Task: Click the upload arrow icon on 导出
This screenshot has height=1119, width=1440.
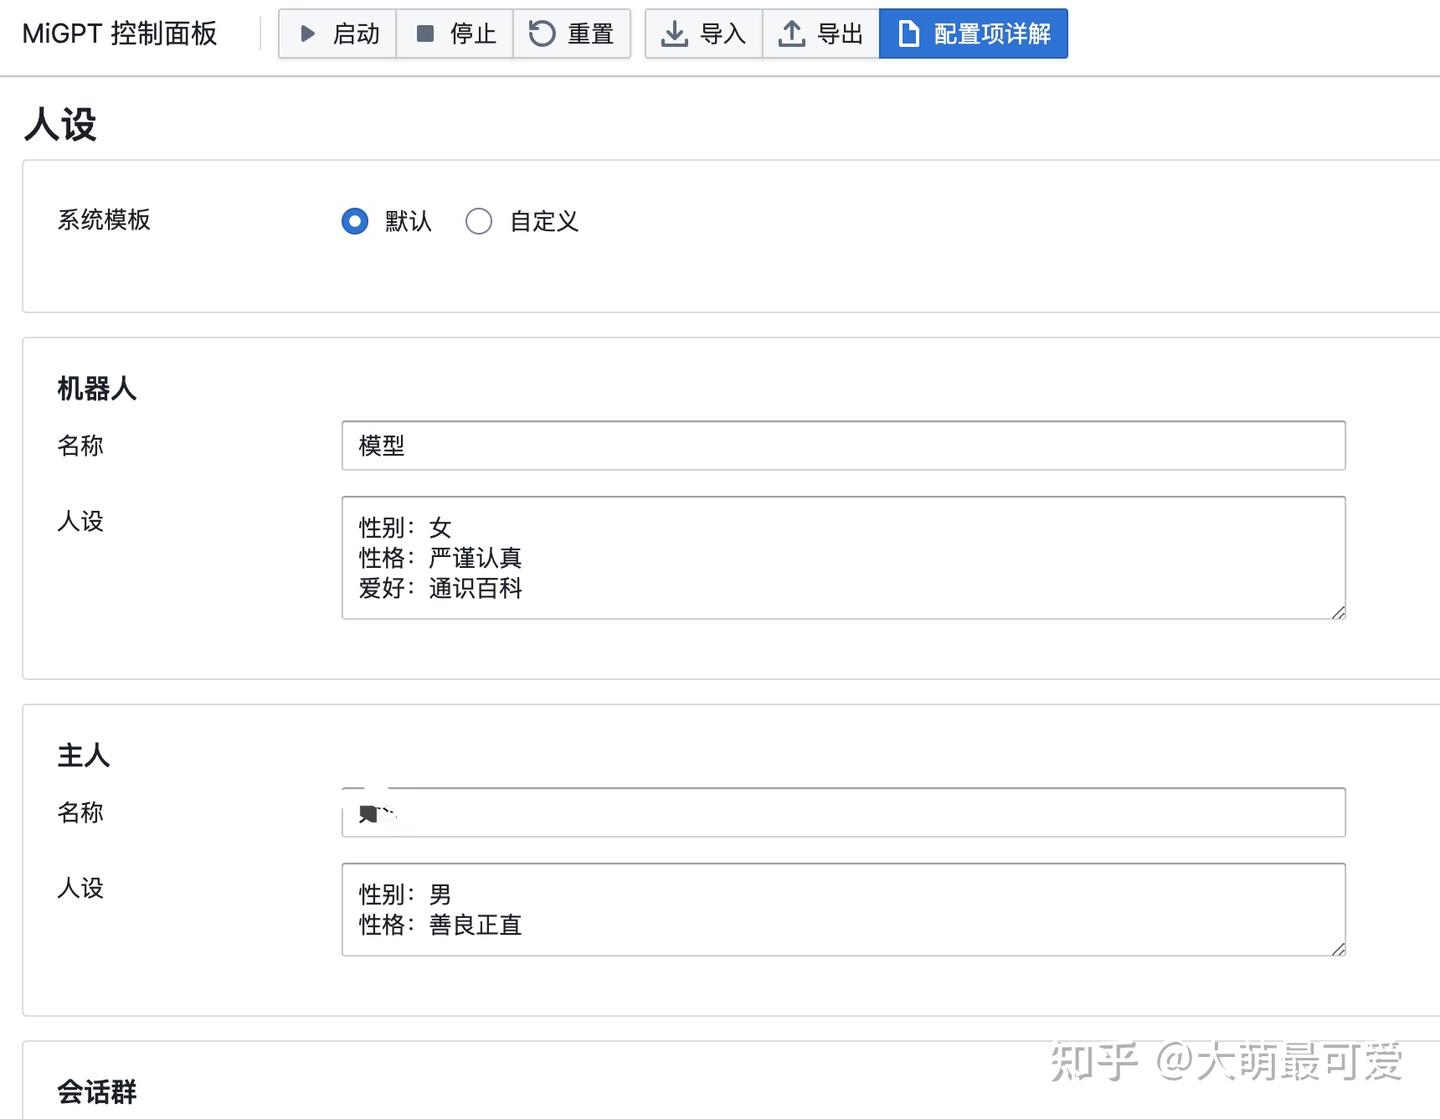Action: 791,33
